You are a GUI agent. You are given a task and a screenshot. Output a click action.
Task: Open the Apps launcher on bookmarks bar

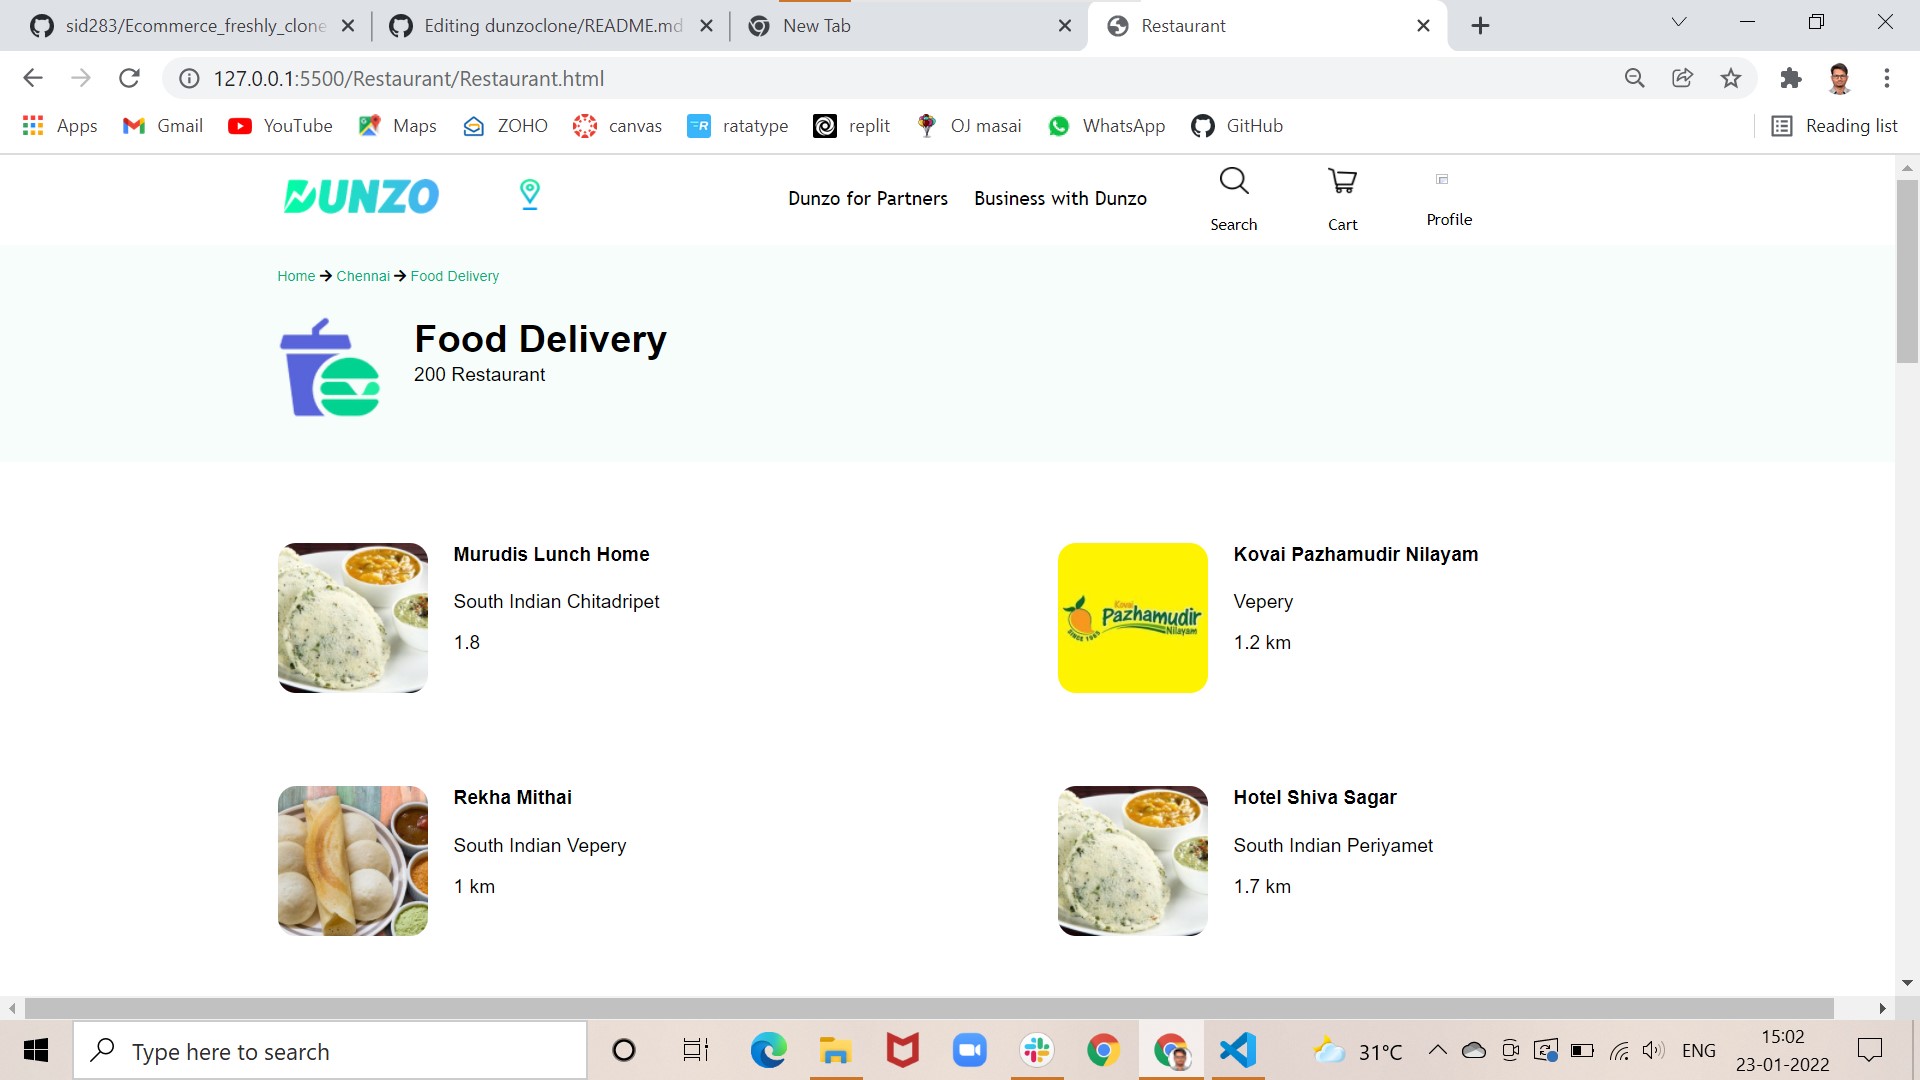point(33,125)
